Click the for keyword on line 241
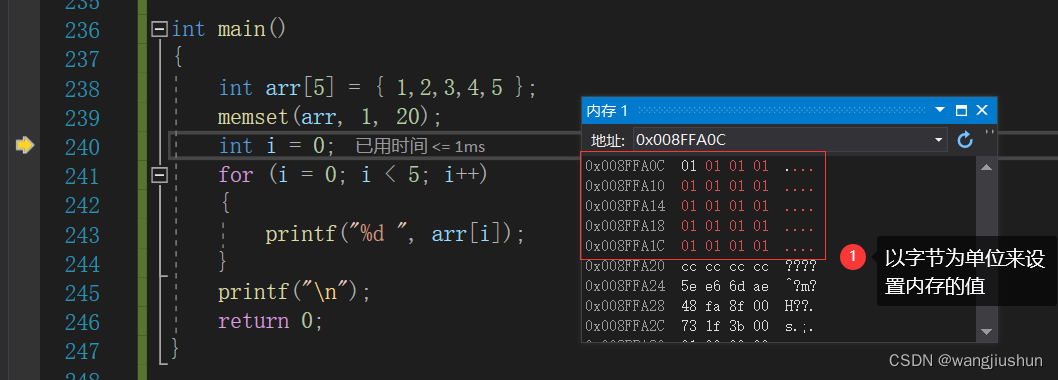The height and width of the screenshot is (380, 1058). (235, 175)
